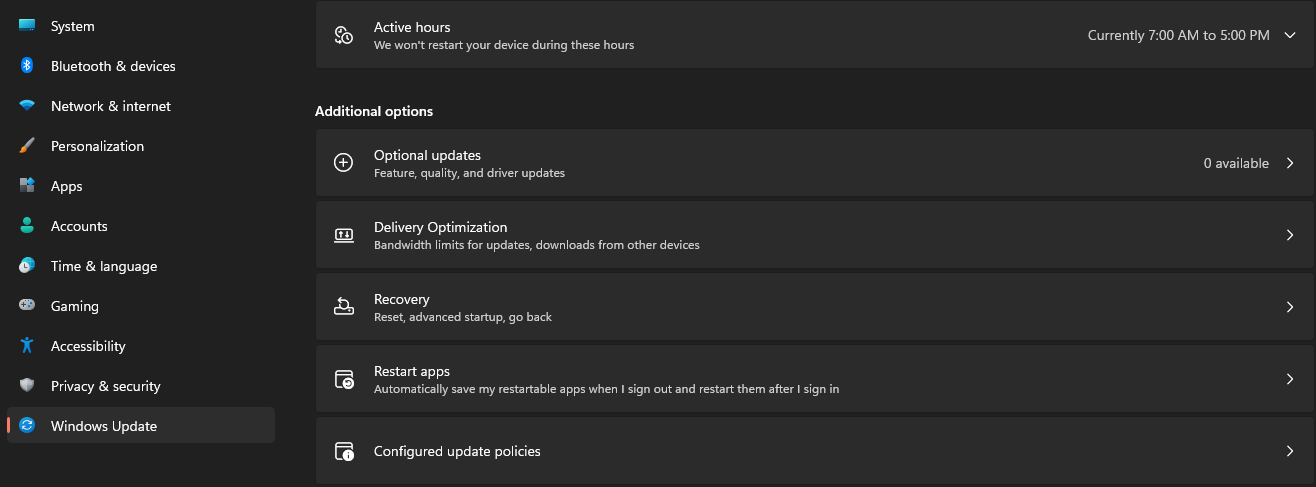Click the Active hours clock icon
The width and height of the screenshot is (1316, 487).
pos(343,35)
